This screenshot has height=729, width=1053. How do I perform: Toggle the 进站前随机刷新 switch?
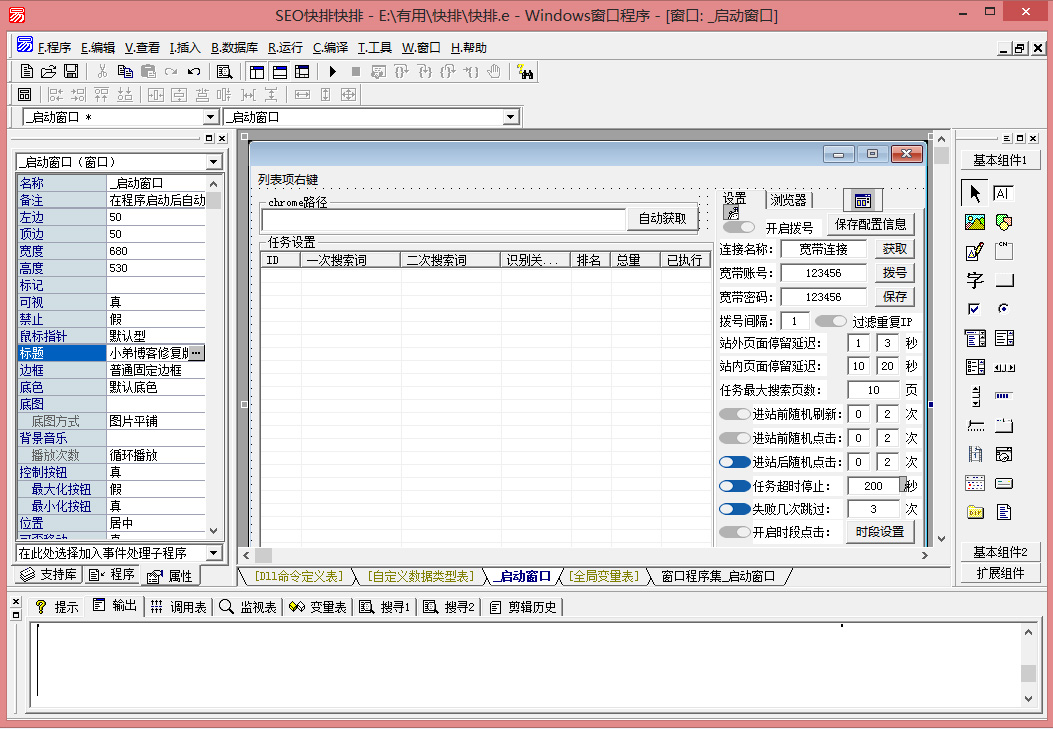pyautogui.click(x=735, y=414)
